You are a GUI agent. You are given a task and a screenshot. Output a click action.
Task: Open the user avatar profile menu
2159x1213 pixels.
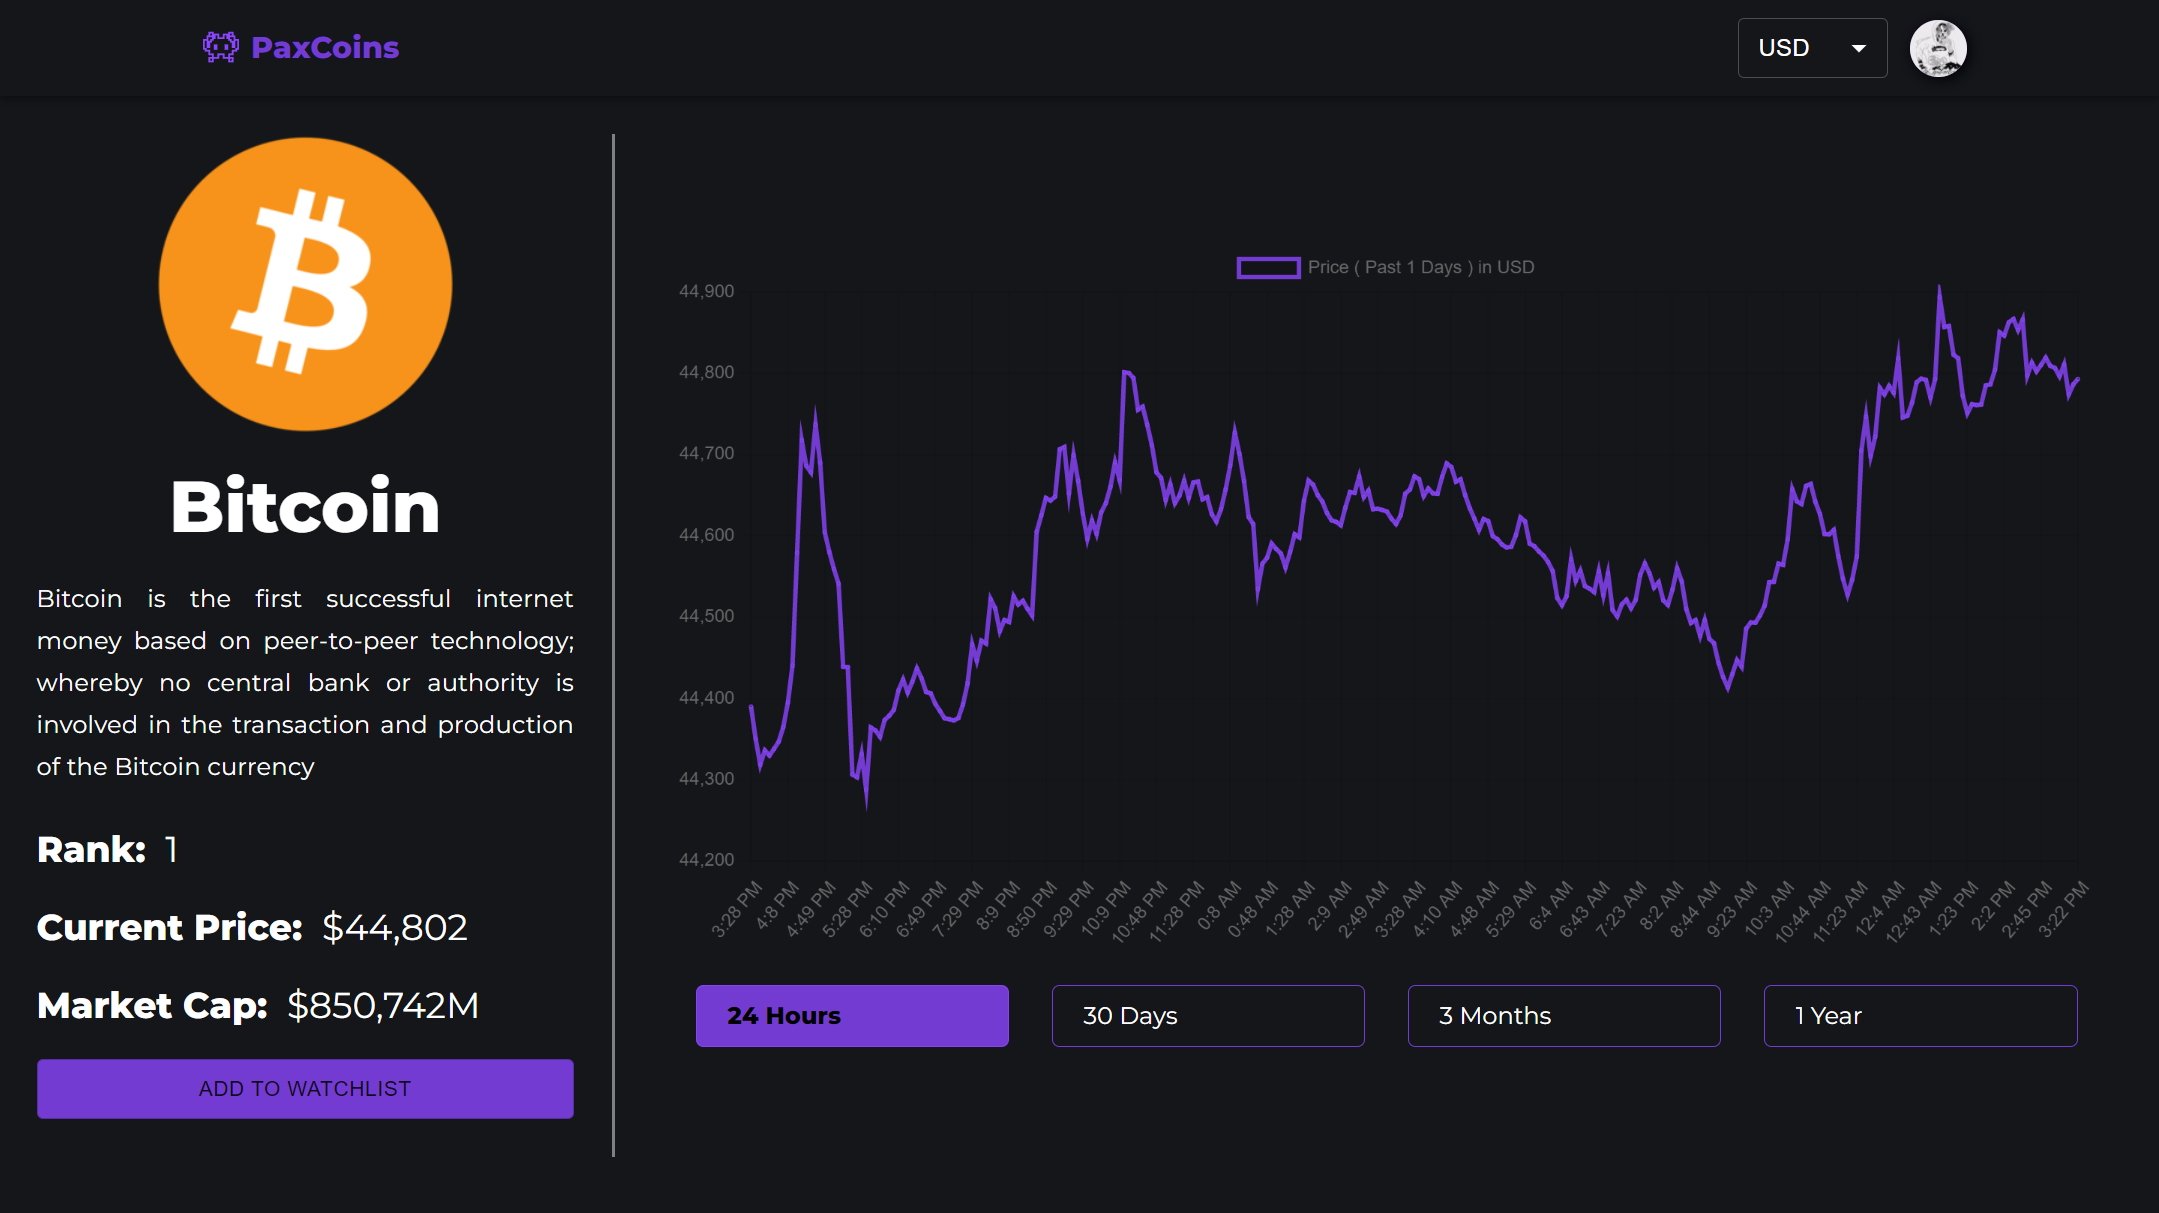1938,48
